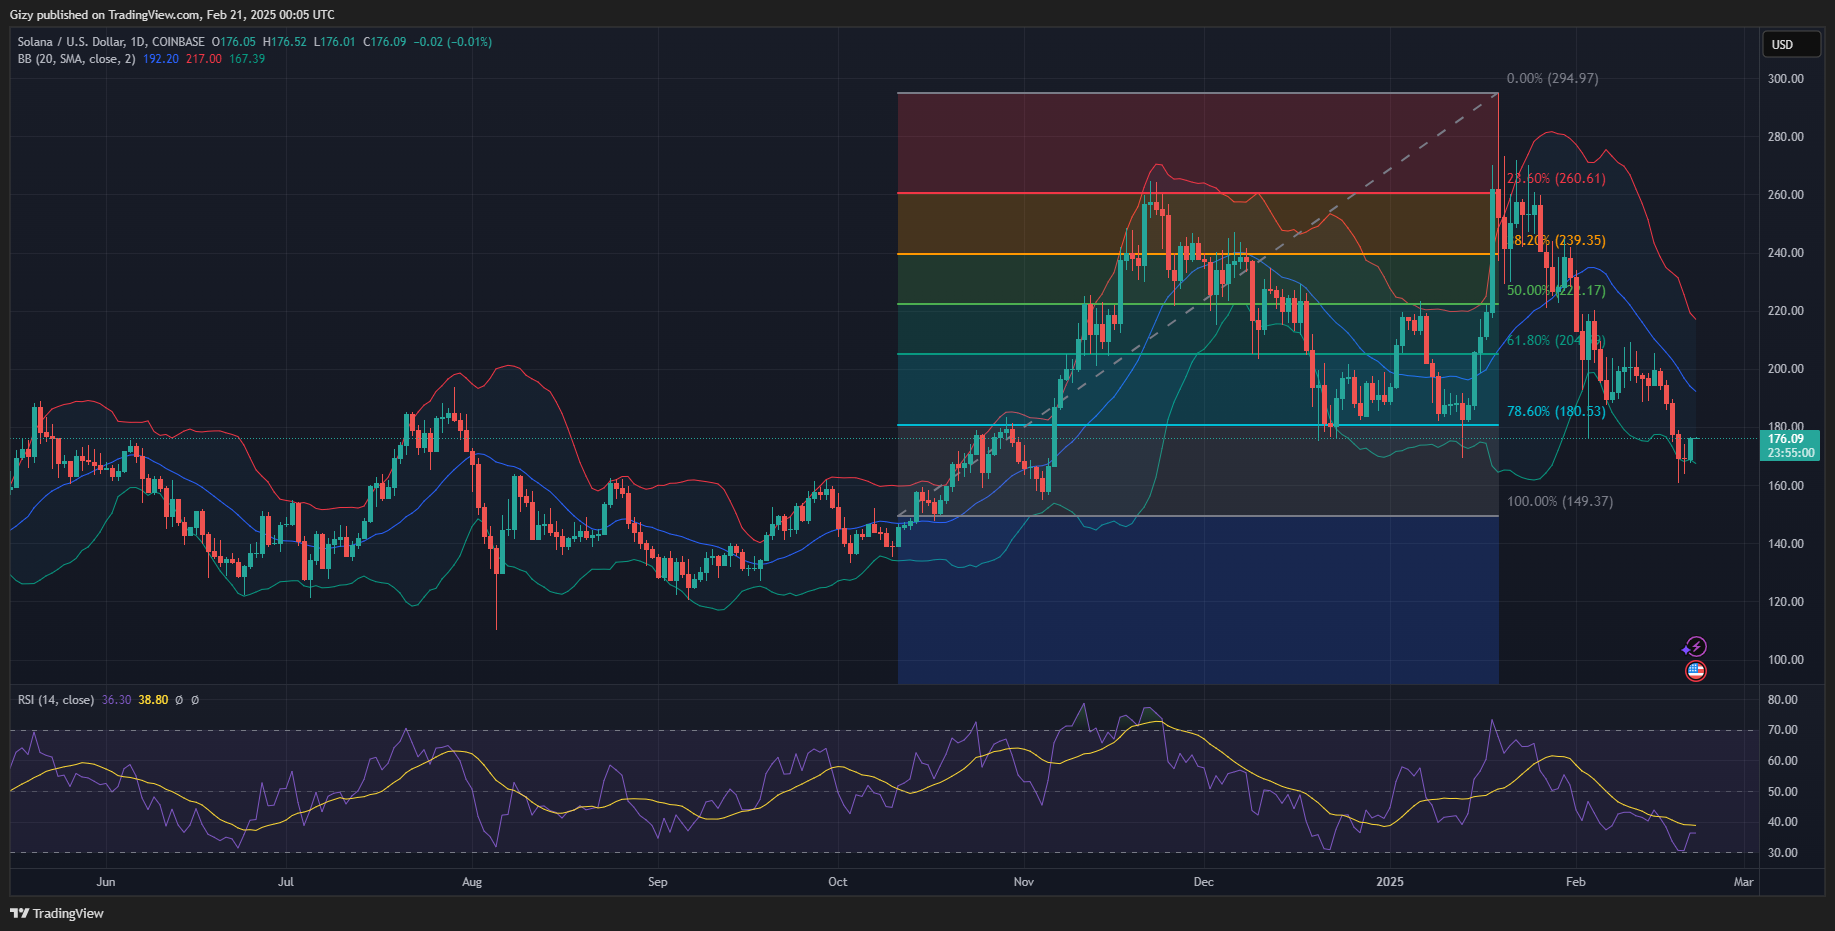Select the Solana / U.S. Dollar symbol title

click(x=110, y=42)
